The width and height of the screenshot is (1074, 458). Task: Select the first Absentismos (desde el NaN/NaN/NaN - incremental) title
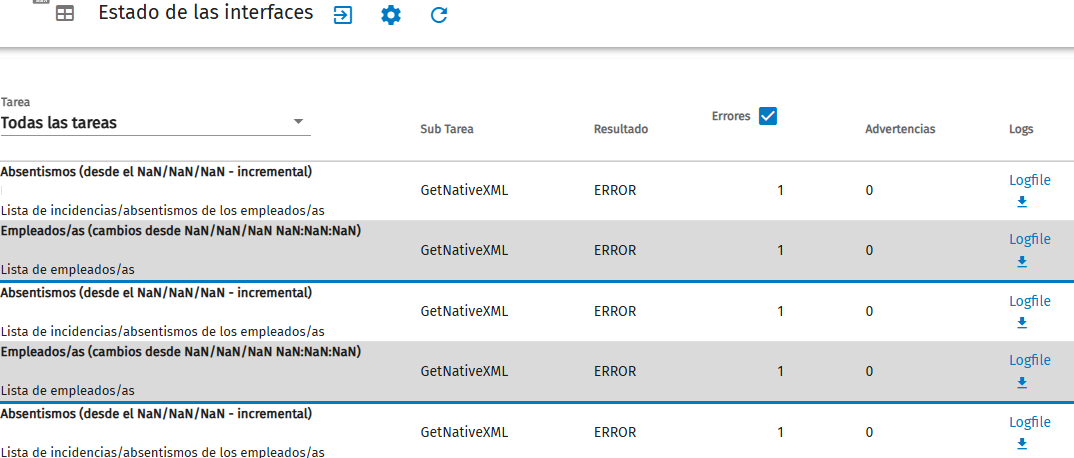(x=156, y=172)
